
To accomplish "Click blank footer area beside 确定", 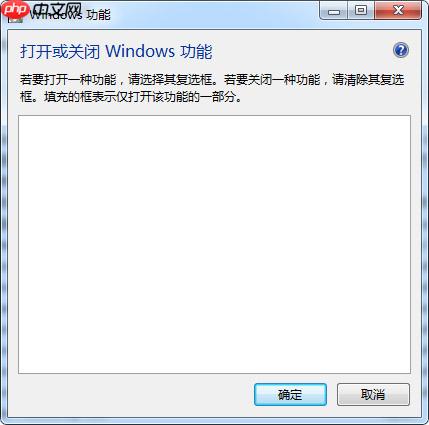I will click(133, 395).
